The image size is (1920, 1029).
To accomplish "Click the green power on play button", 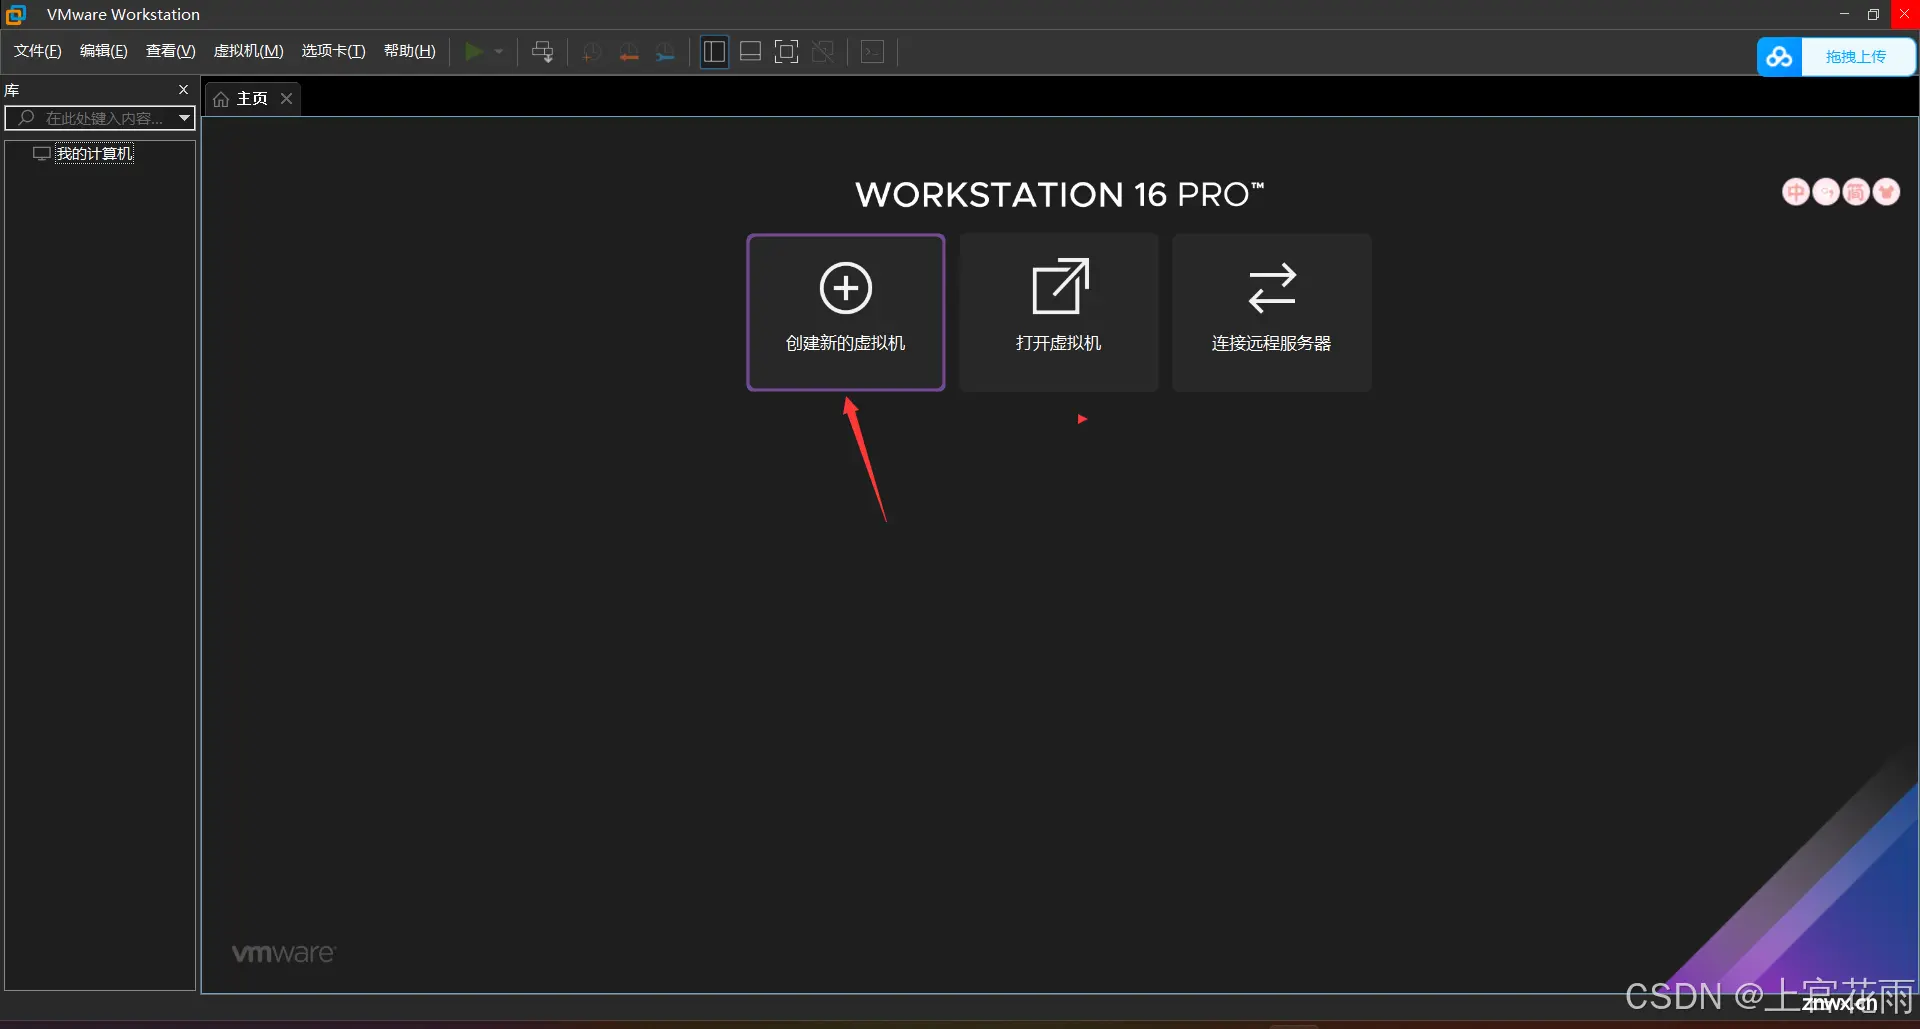I will tap(474, 51).
